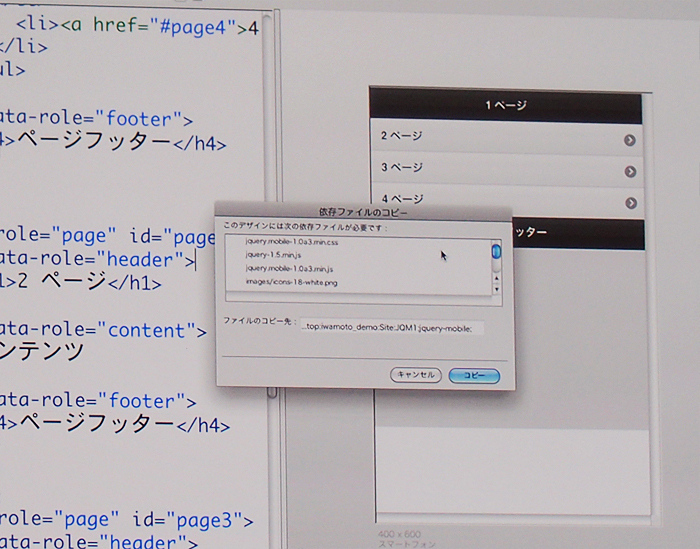700x549 pixels.
Task: Click the arrow icon on 4 ページ row
Action: [630, 203]
